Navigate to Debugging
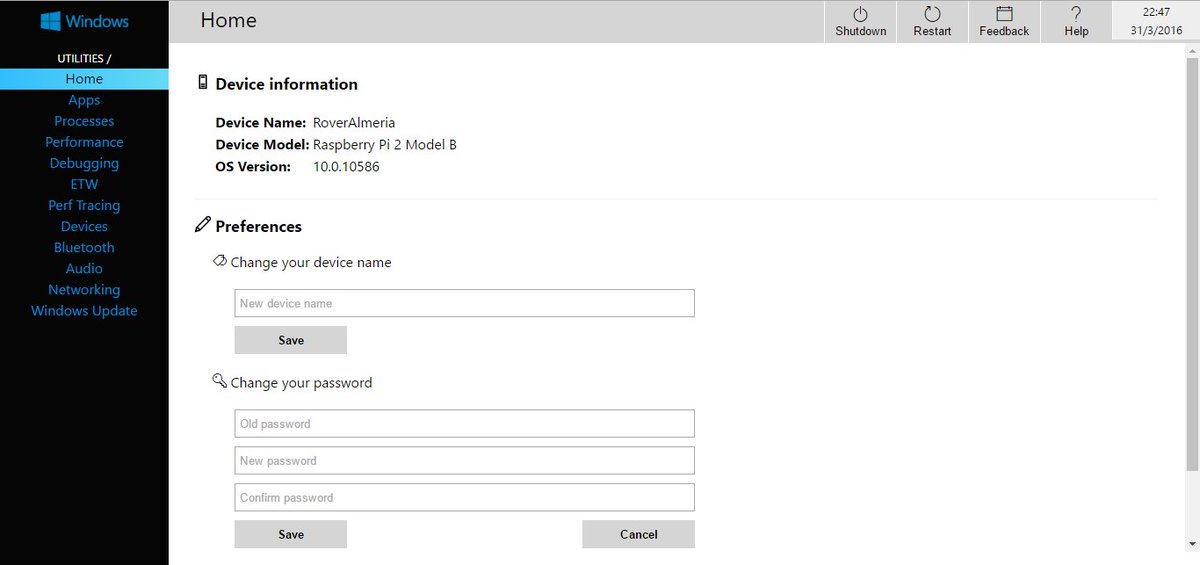 point(84,163)
